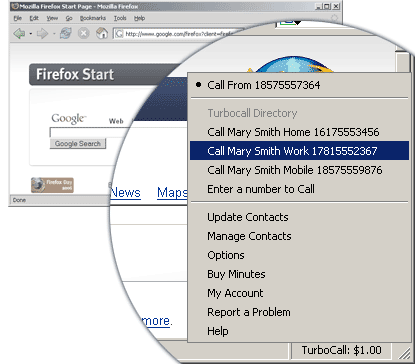415x364 pixels.
Task: Click the Firefox icon in the title bar
Action: 15,6
